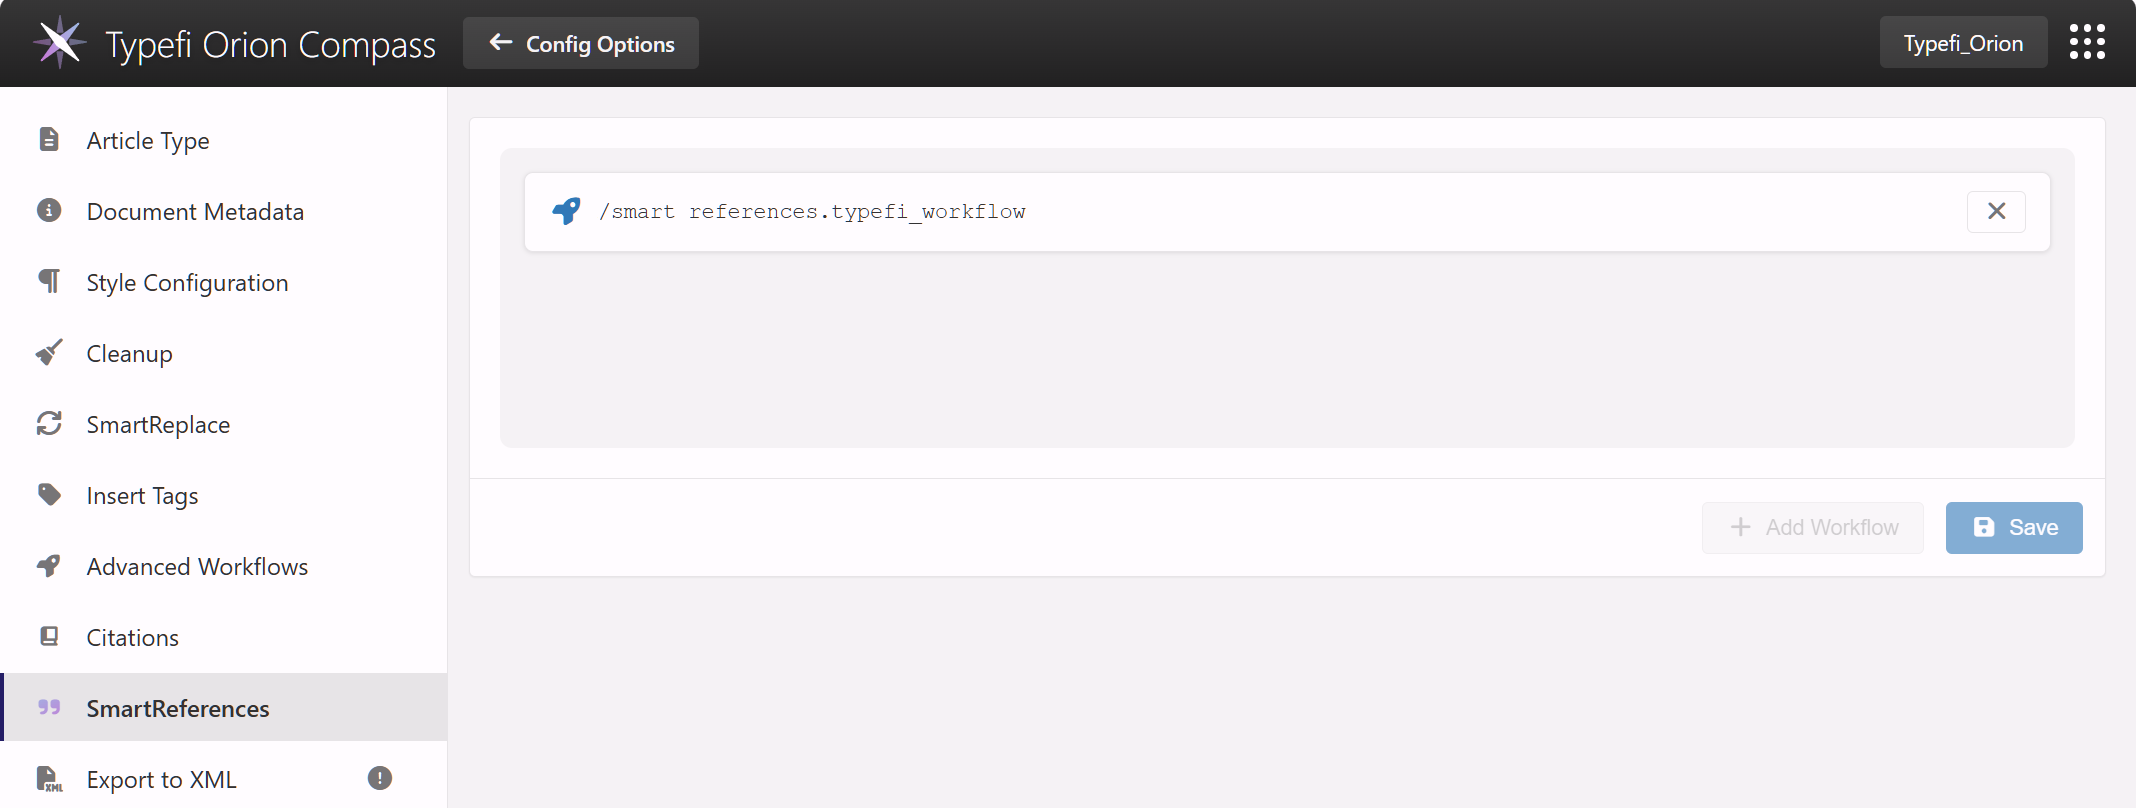Go to Style Configuration
The image size is (2136, 808).
pos(224,282)
